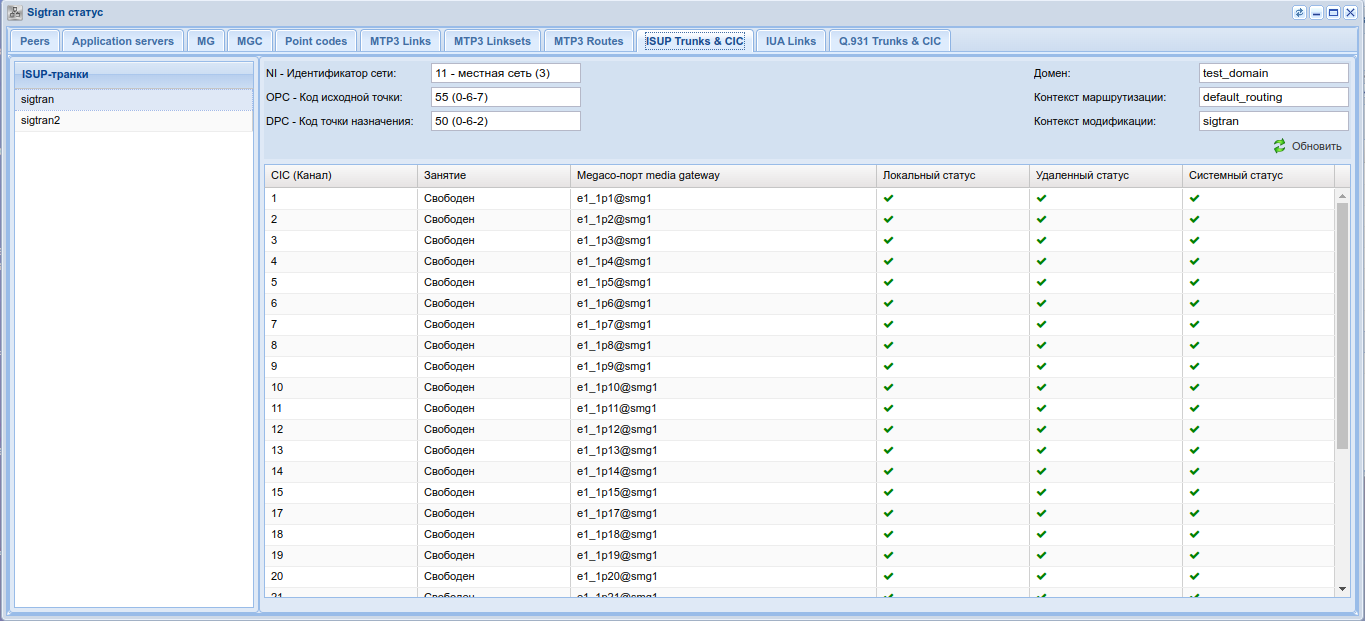The height and width of the screenshot is (621, 1365).
Task: Click the scroll down arrow of the CIC table
Action: 1342,589
